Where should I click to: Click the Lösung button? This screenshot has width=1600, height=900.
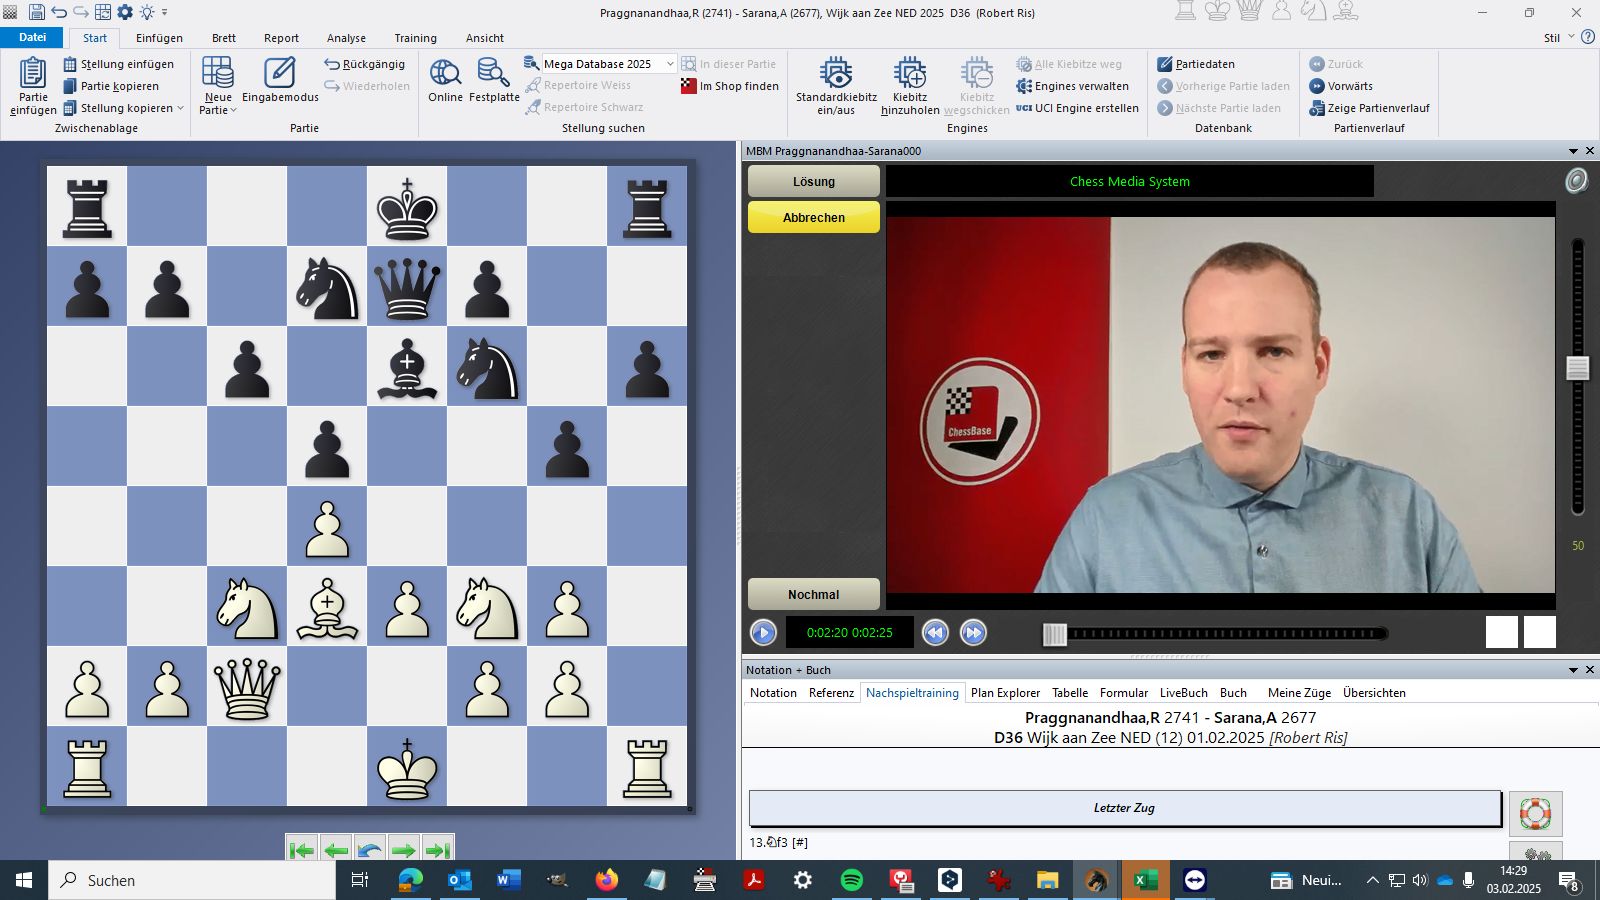point(814,181)
